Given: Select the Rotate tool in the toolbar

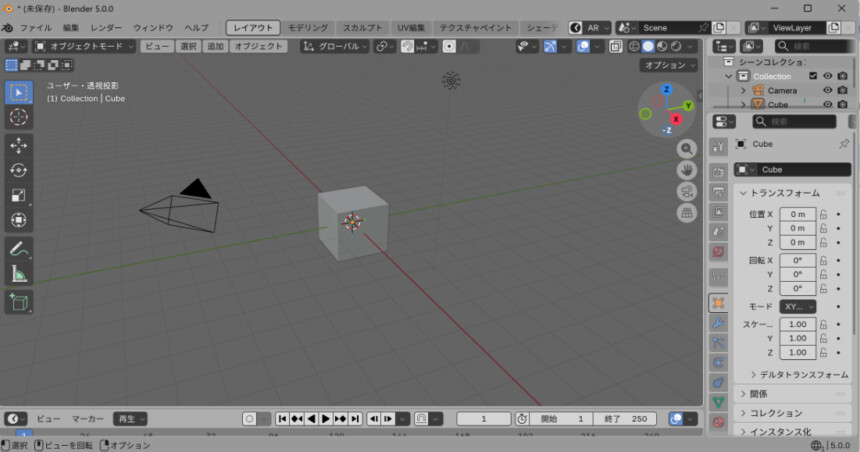Looking at the screenshot, I should pos(18,170).
